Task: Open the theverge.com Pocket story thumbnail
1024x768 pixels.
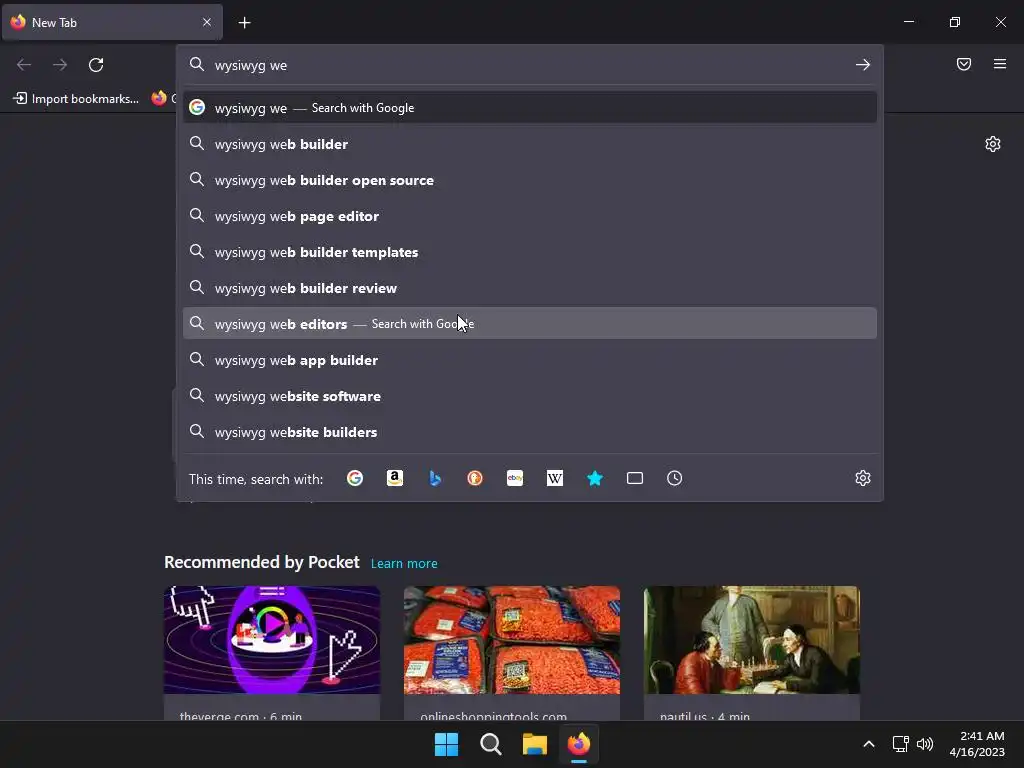Action: point(272,640)
